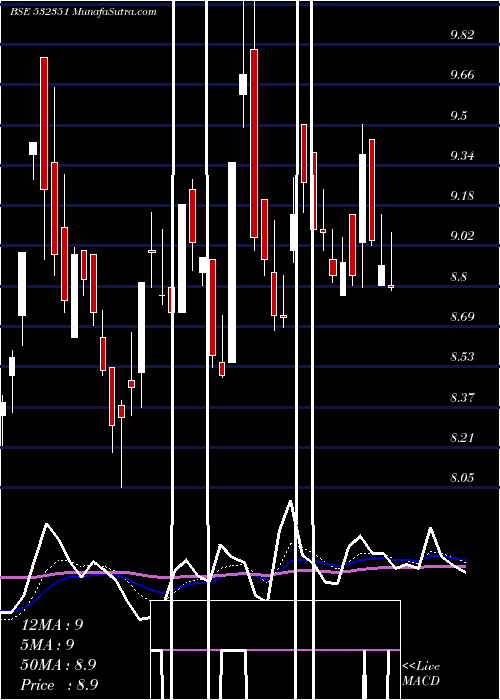
Task: Click the 8.37 price axis label
Action: tap(462, 397)
